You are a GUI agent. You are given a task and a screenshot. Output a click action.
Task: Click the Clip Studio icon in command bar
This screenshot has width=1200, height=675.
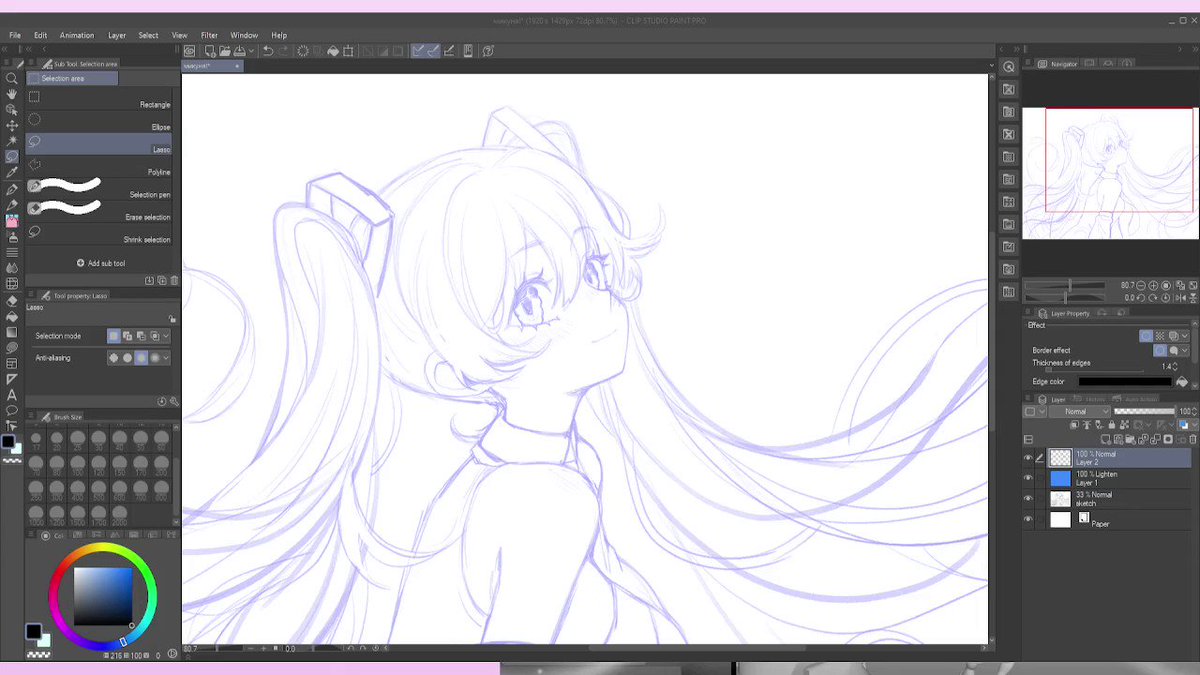click(189, 51)
